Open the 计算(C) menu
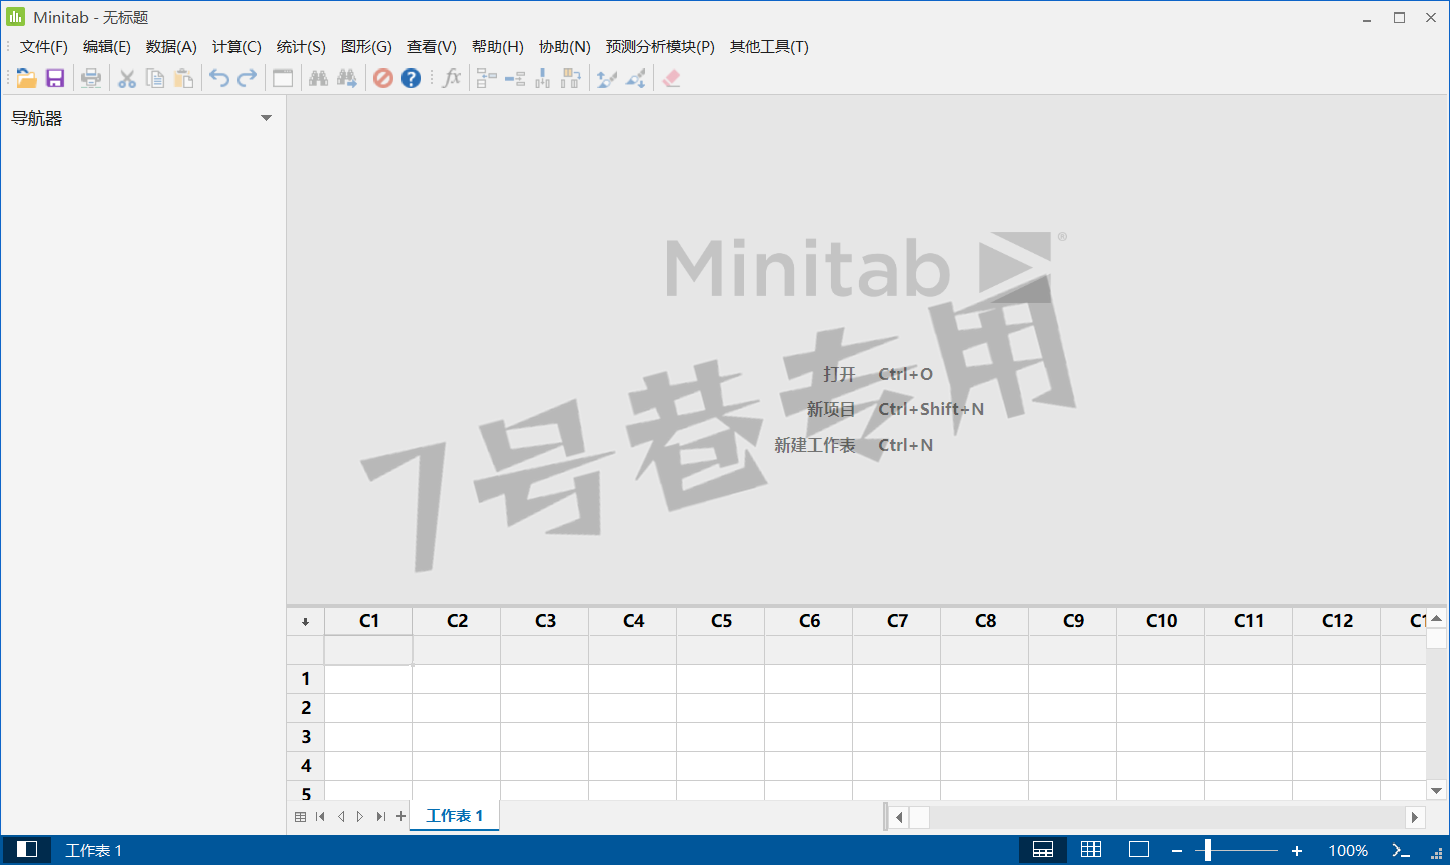1450x865 pixels. tap(237, 47)
